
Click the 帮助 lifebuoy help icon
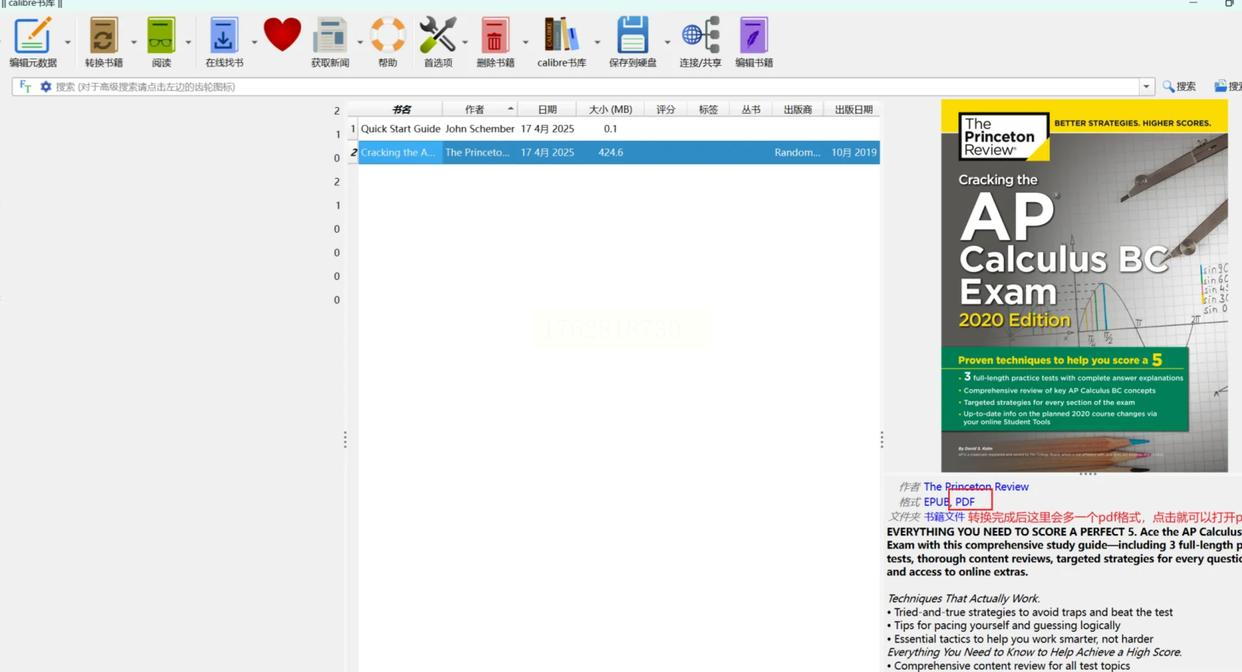click(x=387, y=37)
